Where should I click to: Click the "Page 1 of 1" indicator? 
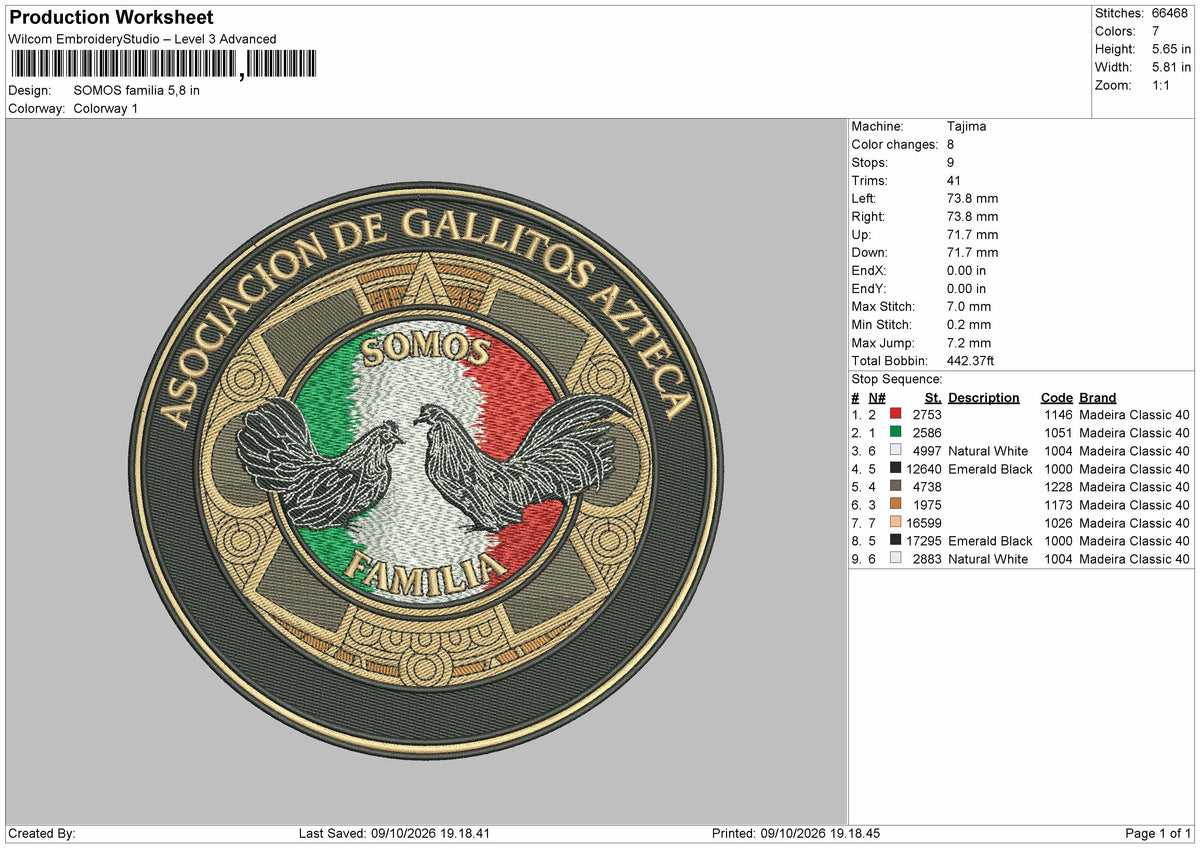click(x=1158, y=834)
